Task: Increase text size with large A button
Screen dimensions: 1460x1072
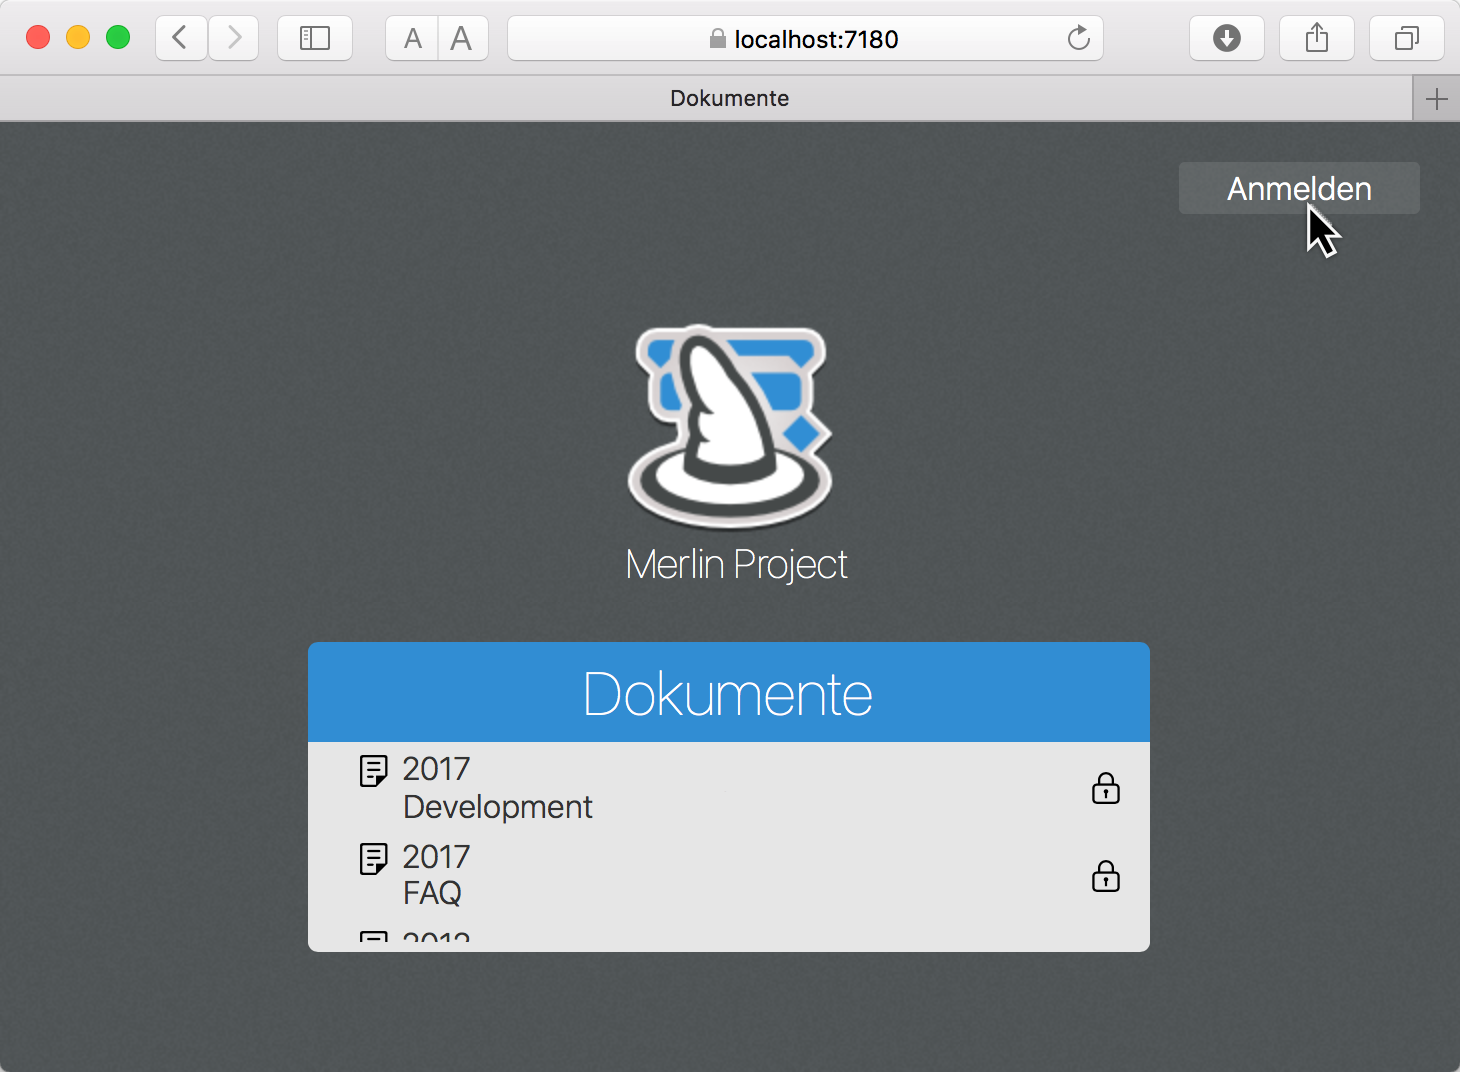Action: 462,38
